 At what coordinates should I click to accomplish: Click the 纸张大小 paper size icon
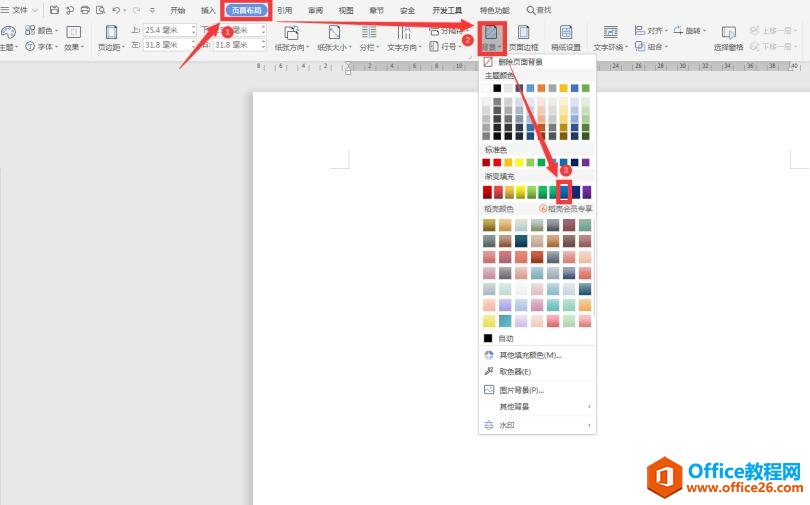[334, 35]
